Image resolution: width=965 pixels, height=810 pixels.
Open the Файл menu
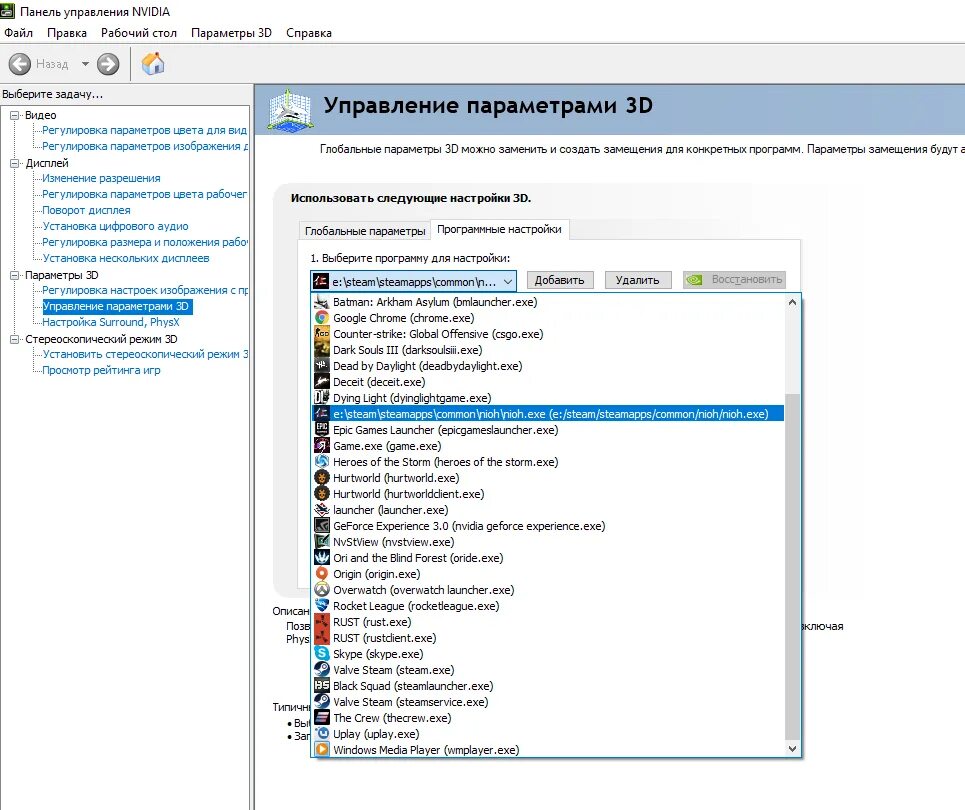(18, 33)
